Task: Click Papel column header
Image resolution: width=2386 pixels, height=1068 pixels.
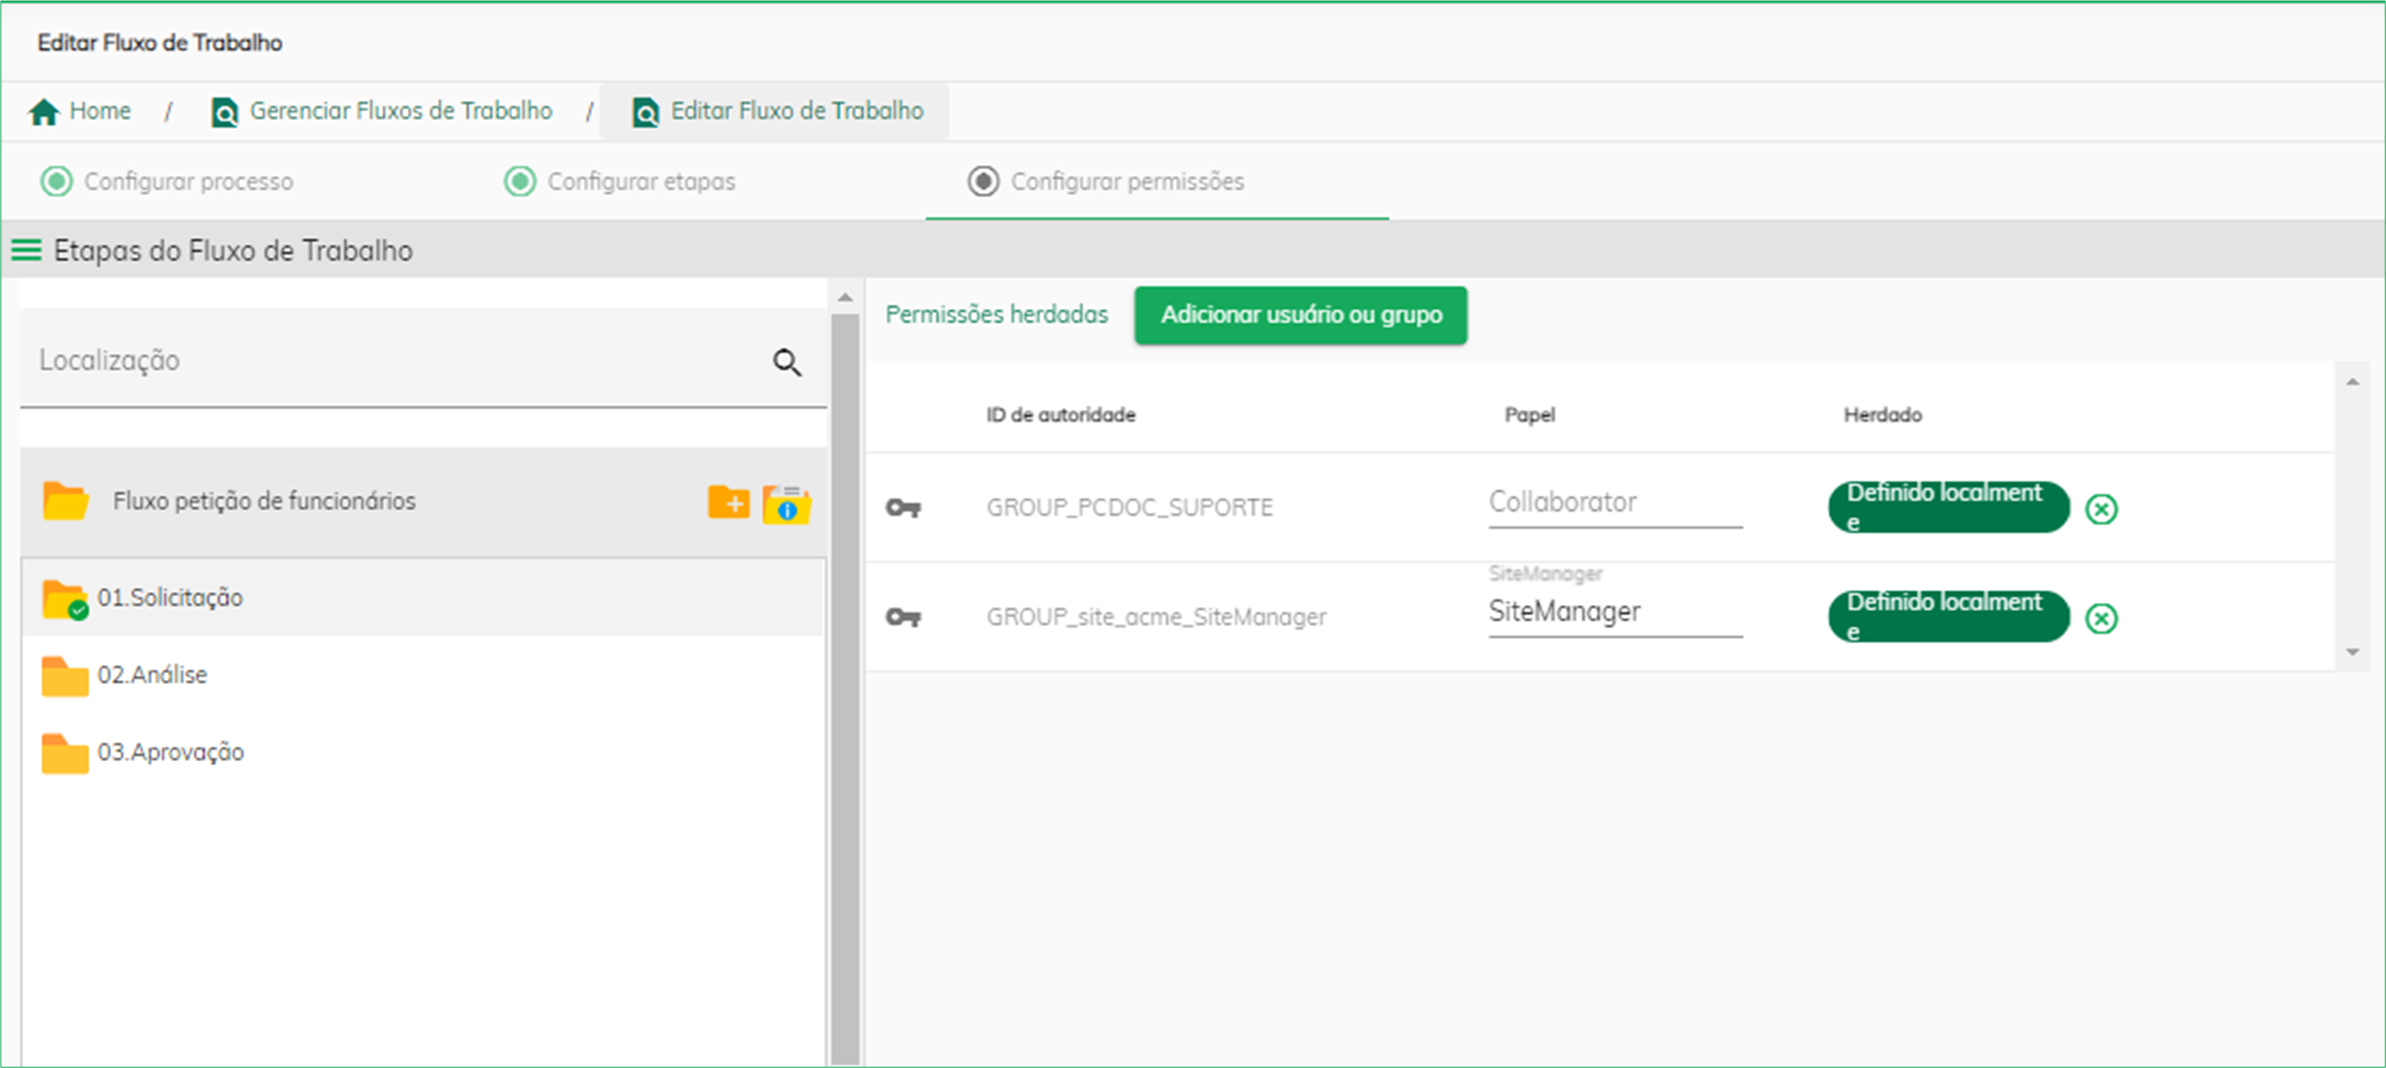Action: 1530,415
